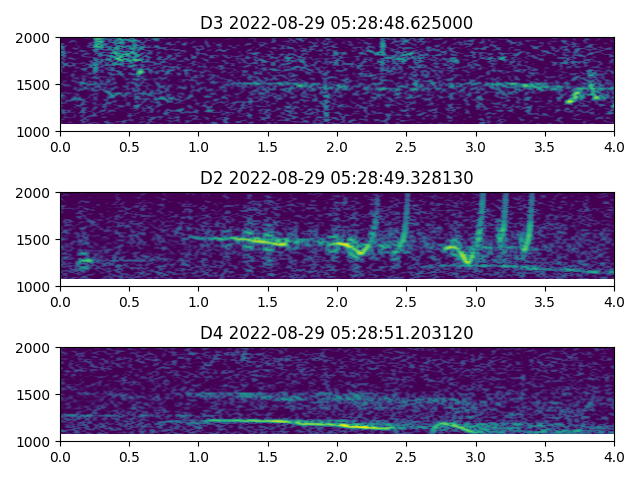Click the 0.0 x-axis tick label under D4 plot
This screenshot has width=640, height=480.
[60, 457]
